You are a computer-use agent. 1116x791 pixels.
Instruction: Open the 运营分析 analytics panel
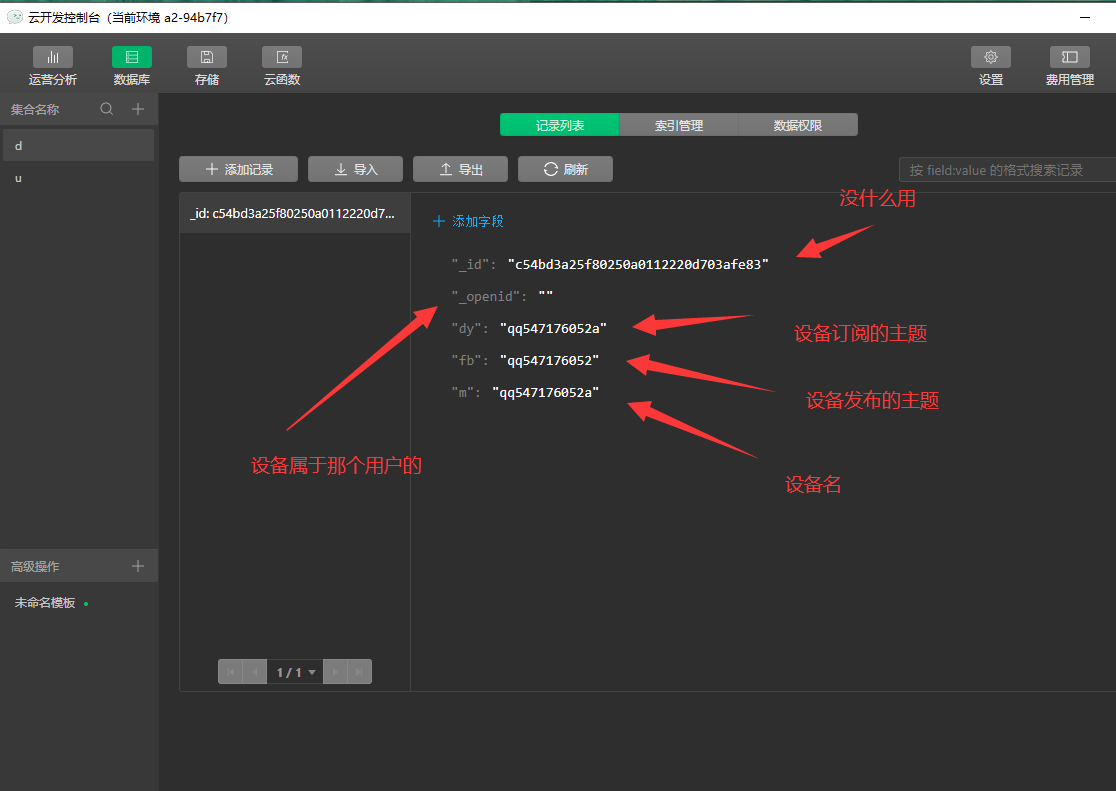53,66
